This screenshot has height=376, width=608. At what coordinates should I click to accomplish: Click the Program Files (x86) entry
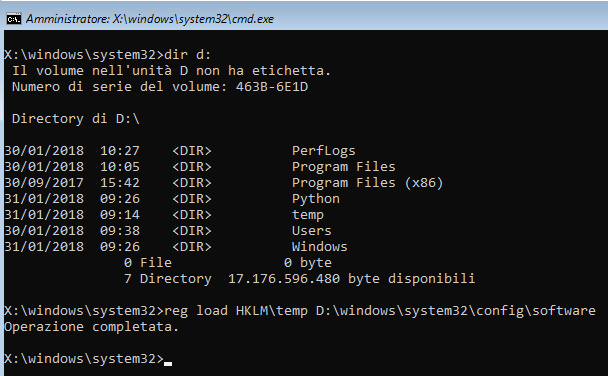367,183
